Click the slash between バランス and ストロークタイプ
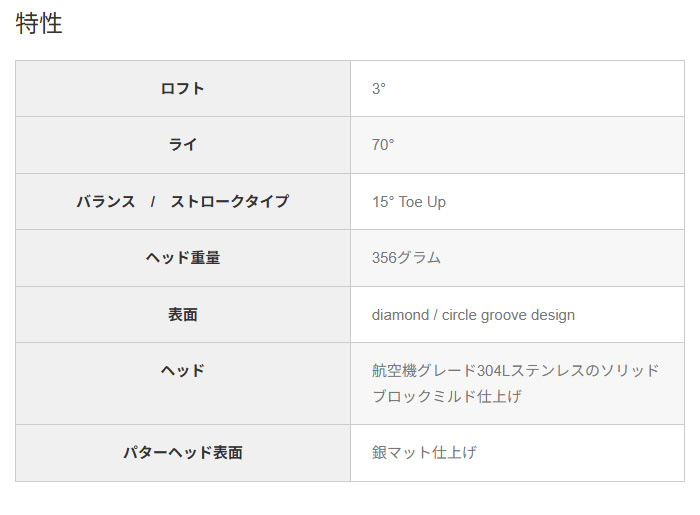The image size is (700, 515). (x=153, y=201)
